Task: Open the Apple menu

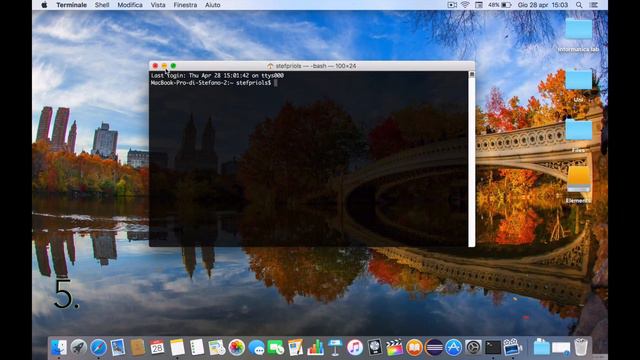Action: [44, 5]
